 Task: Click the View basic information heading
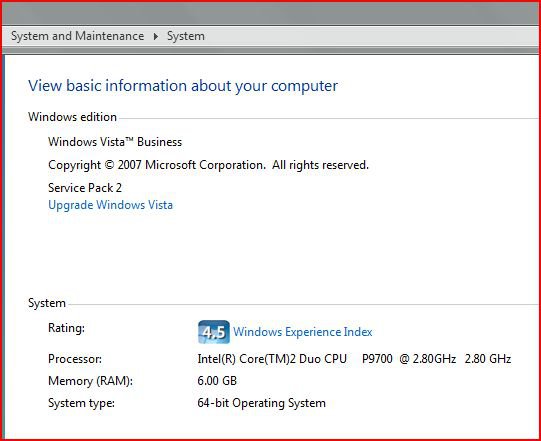(x=183, y=86)
